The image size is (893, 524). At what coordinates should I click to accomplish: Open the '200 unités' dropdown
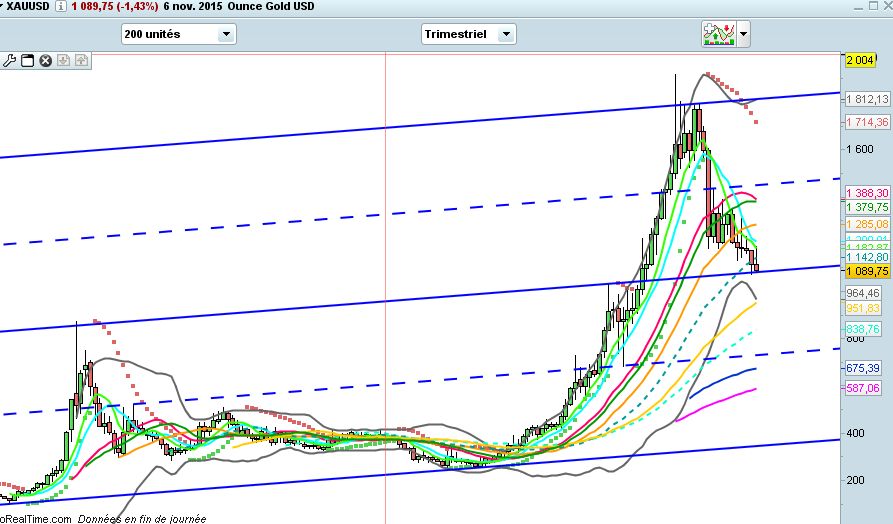pyautogui.click(x=179, y=34)
